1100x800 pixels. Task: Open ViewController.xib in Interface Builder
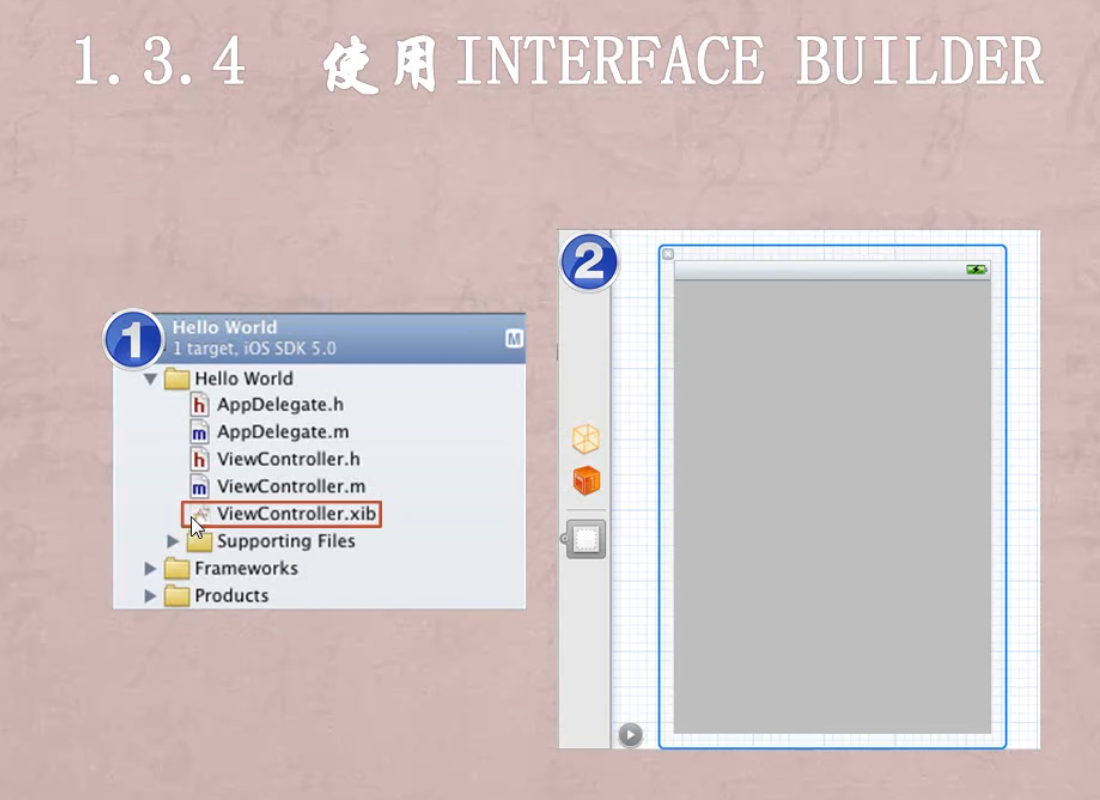[x=281, y=514]
